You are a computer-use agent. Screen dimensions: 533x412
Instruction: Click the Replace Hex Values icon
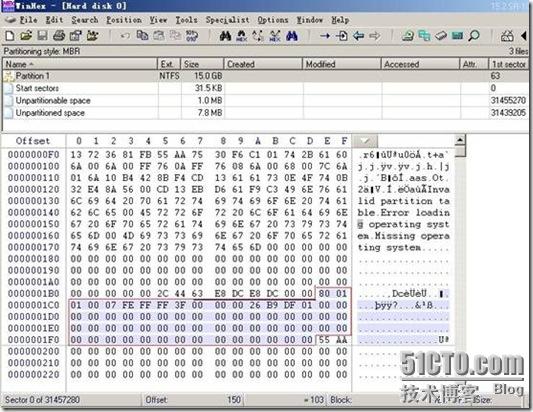[x=275, y=35]
